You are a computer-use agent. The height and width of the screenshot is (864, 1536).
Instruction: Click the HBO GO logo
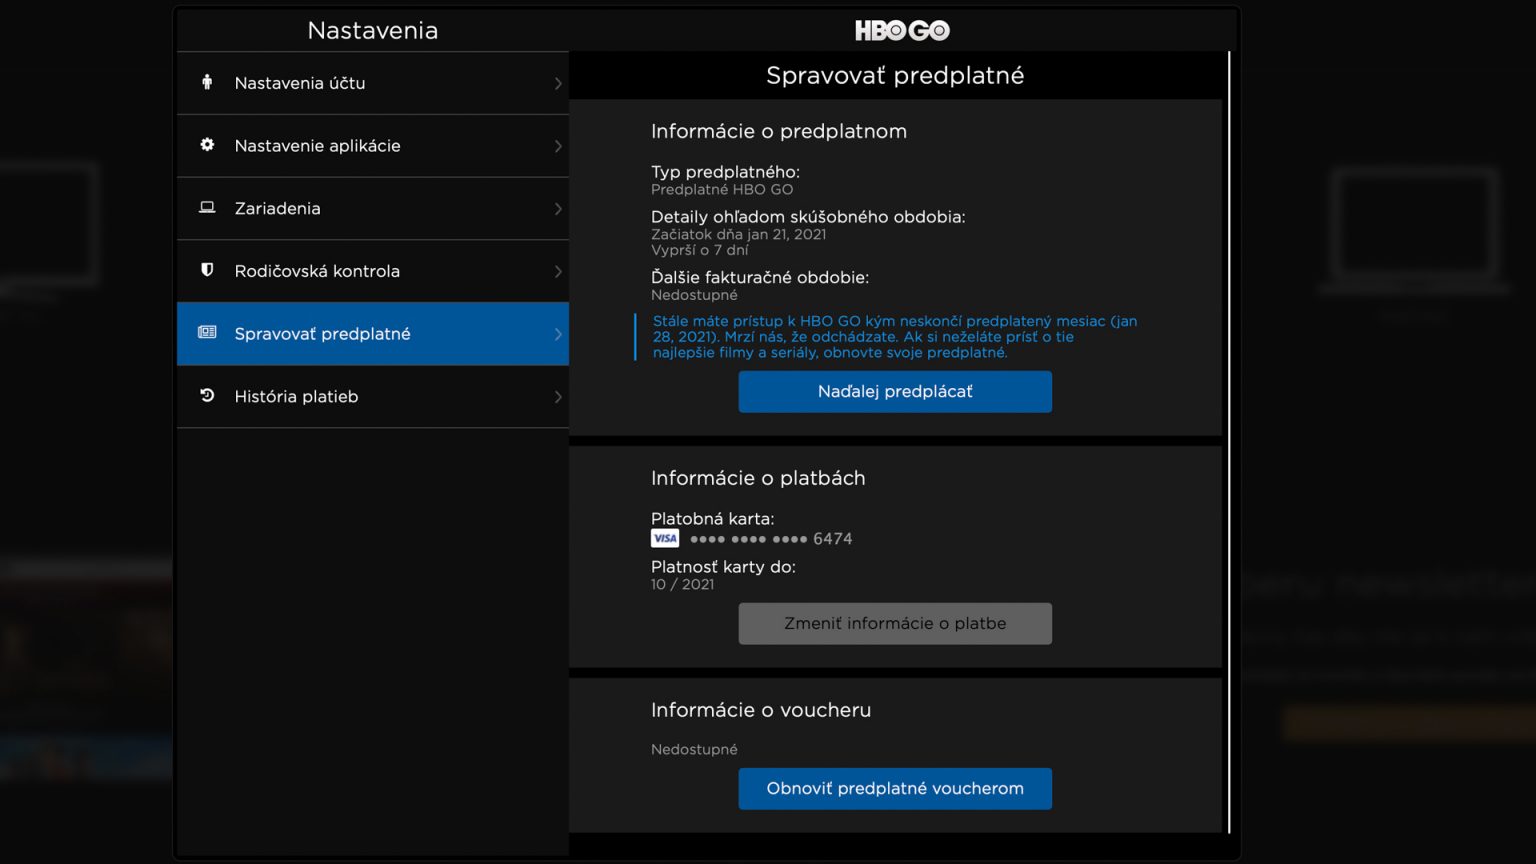click(902, 30)
